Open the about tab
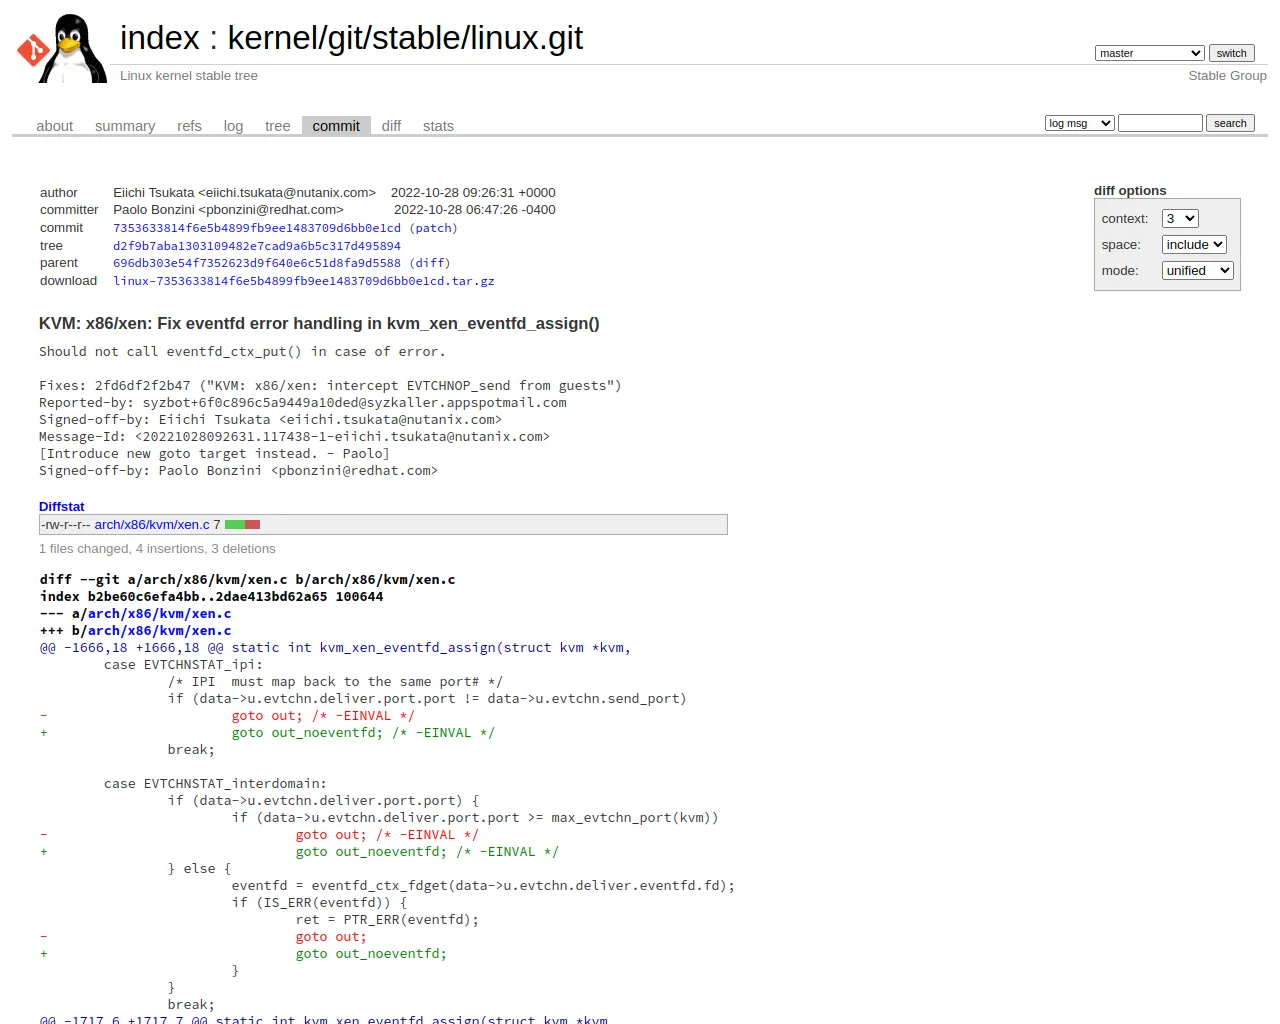 [x=55, y=126]
